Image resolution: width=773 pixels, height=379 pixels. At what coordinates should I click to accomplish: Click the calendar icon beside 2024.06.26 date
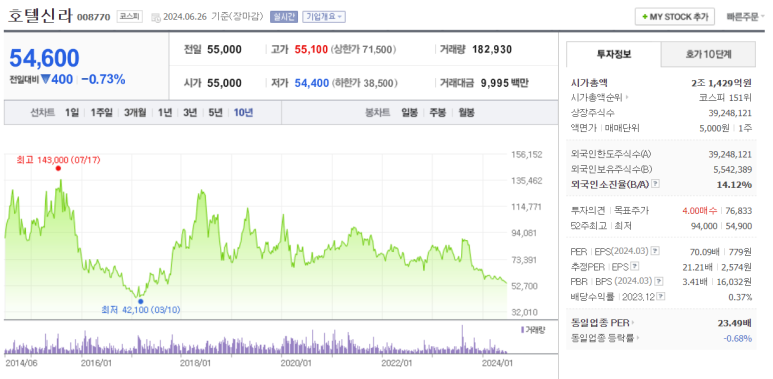[156, 17]
